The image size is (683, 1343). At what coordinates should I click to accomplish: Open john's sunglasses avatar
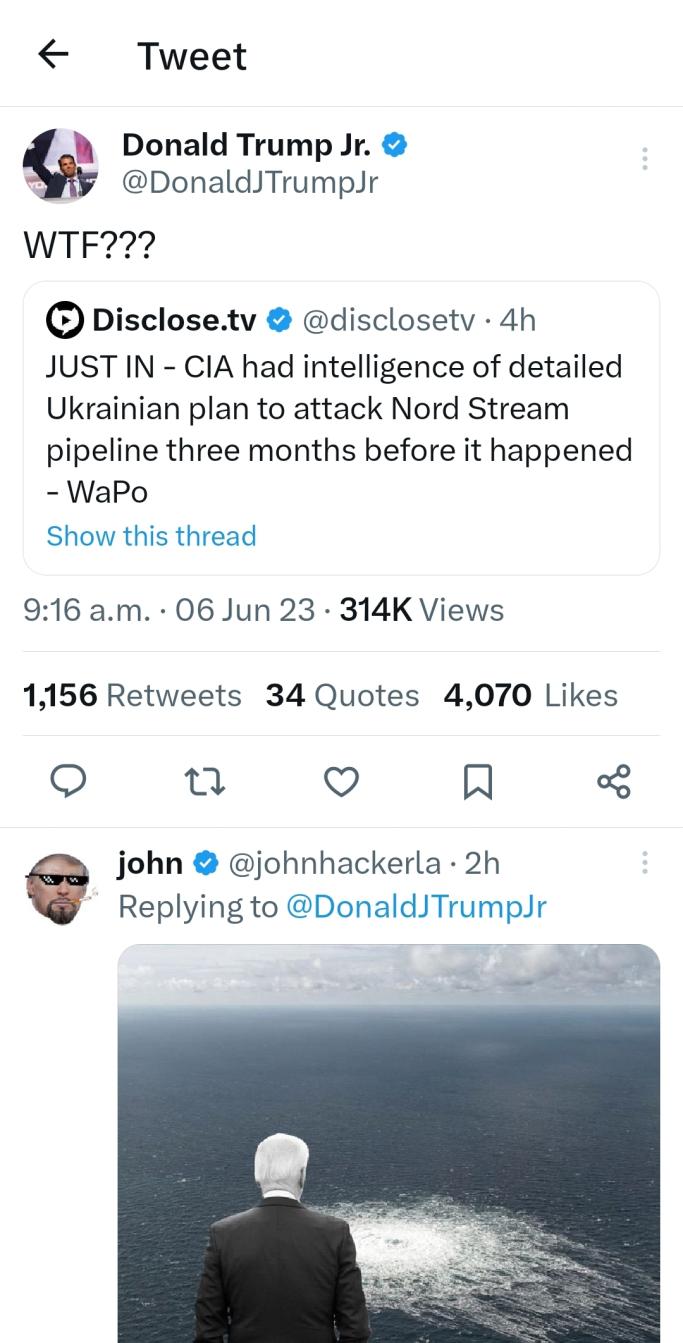click(x=59, y=887)
